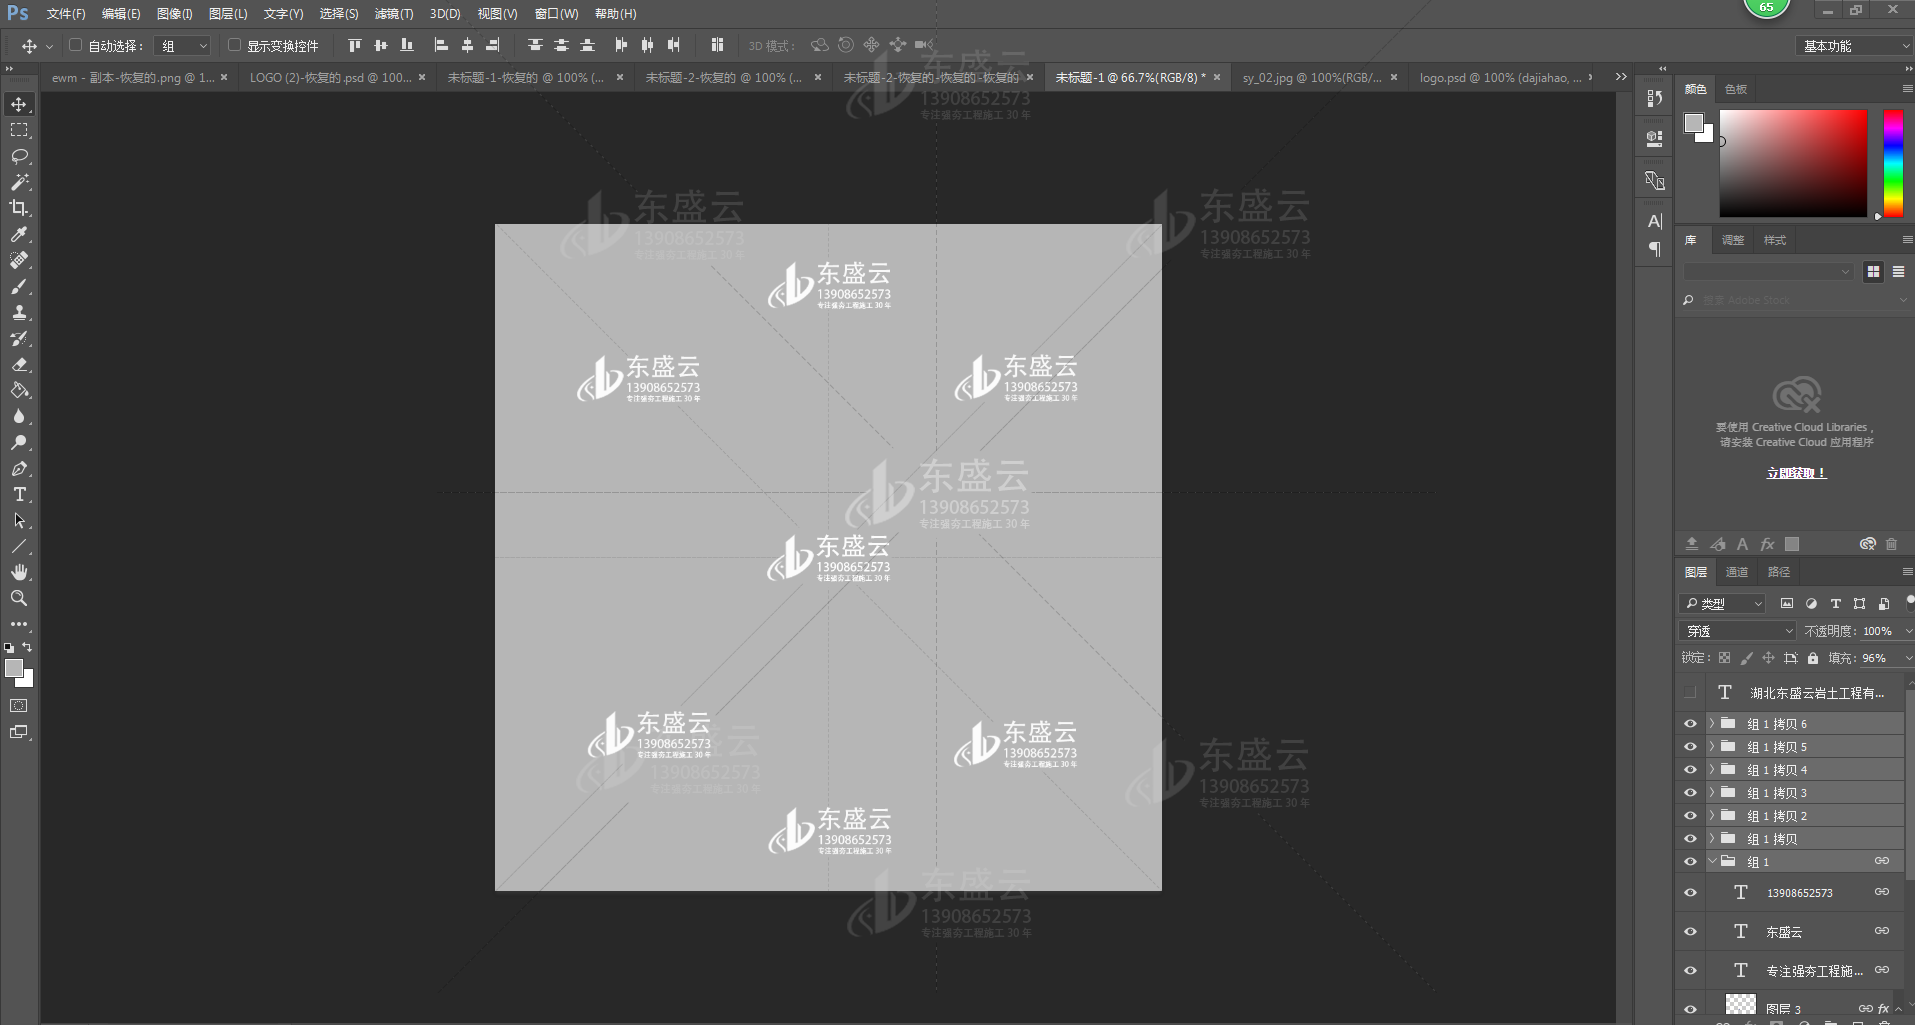1915x1025 pixels.
Task: Select the Brush tool
Action: 19,286
